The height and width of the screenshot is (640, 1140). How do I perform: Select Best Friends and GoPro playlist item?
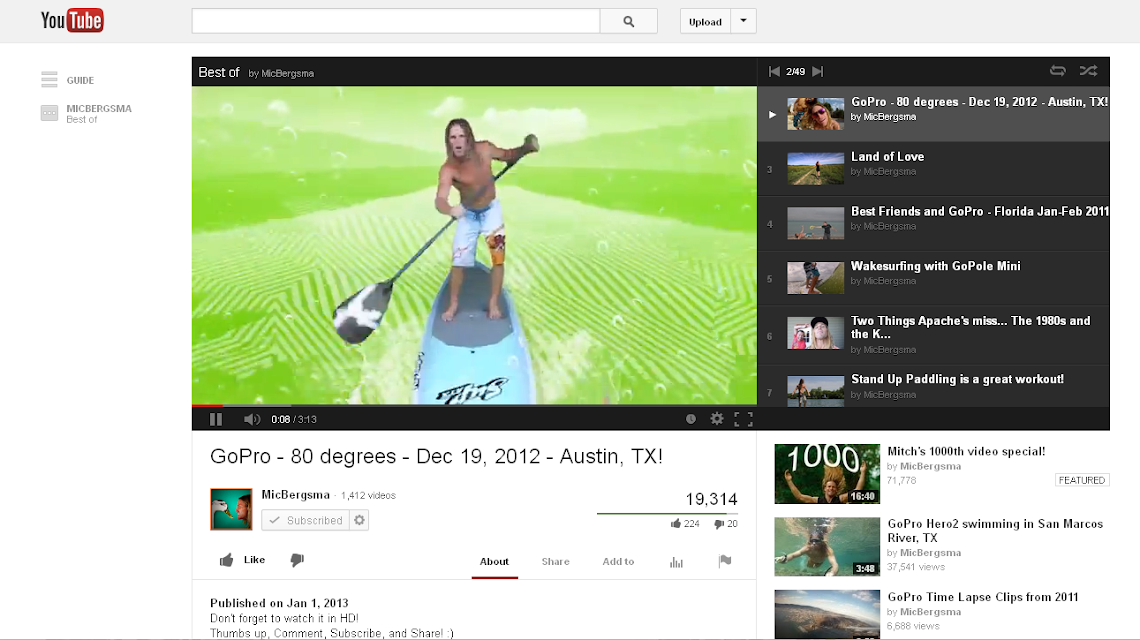coord(934,224)
